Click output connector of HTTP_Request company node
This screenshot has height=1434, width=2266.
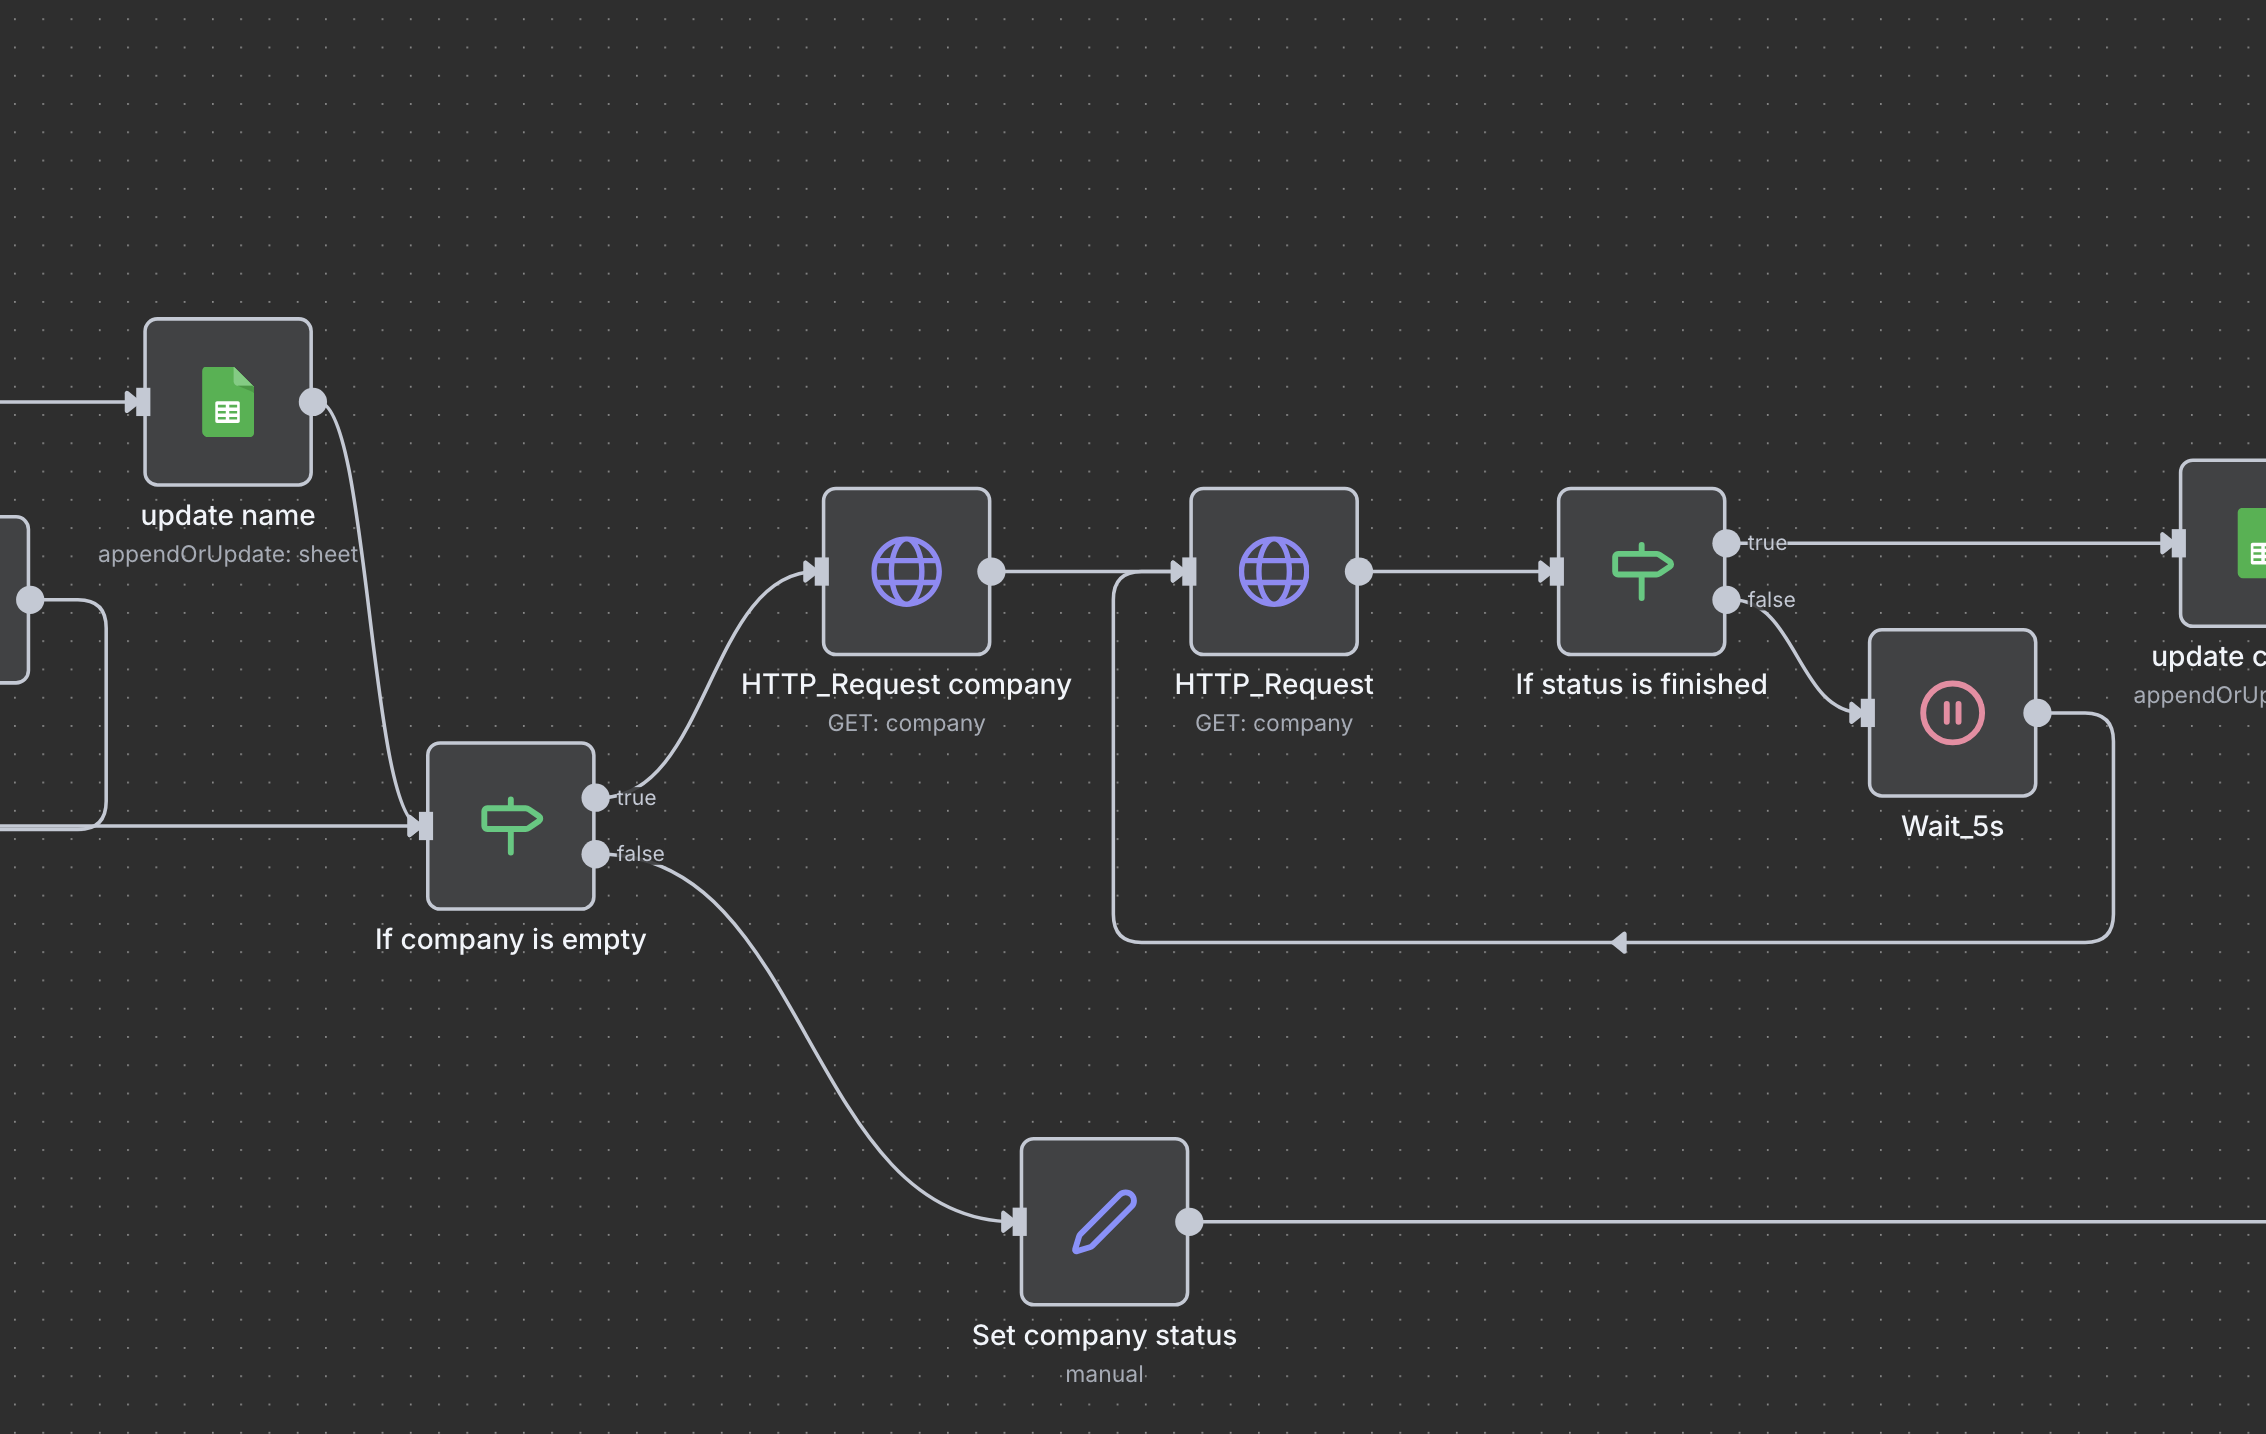991,571
